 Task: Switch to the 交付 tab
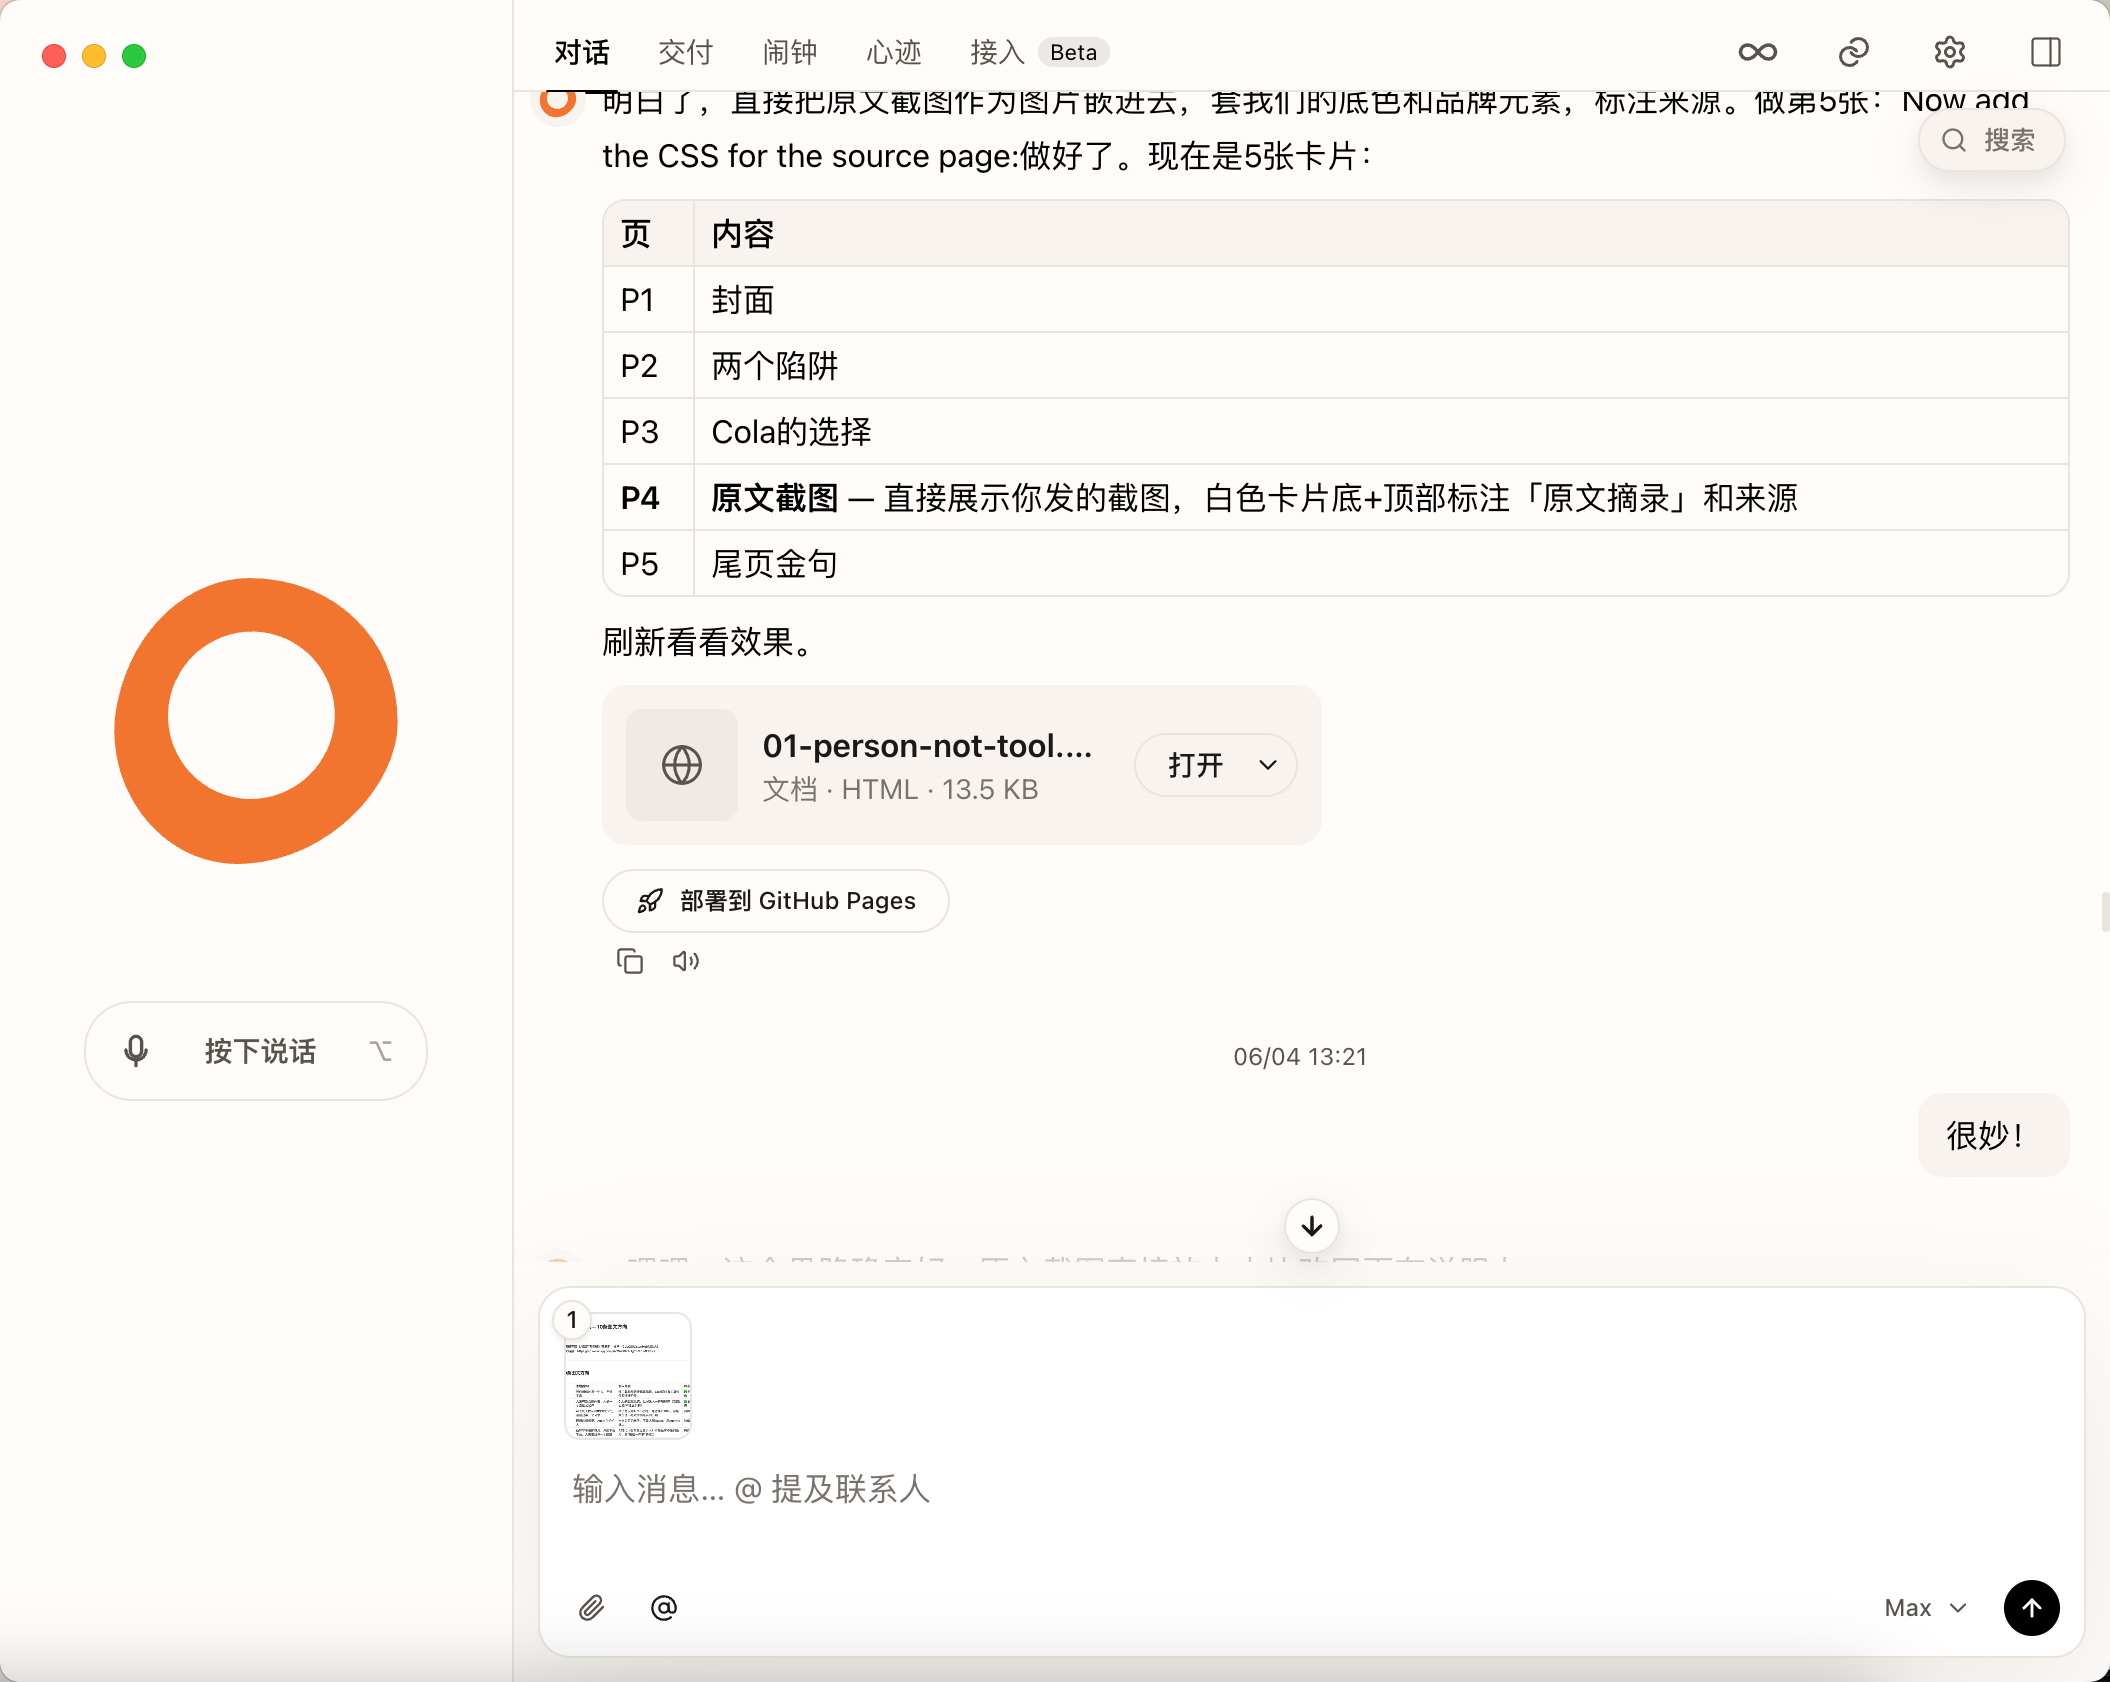click(x=685, y=52)
